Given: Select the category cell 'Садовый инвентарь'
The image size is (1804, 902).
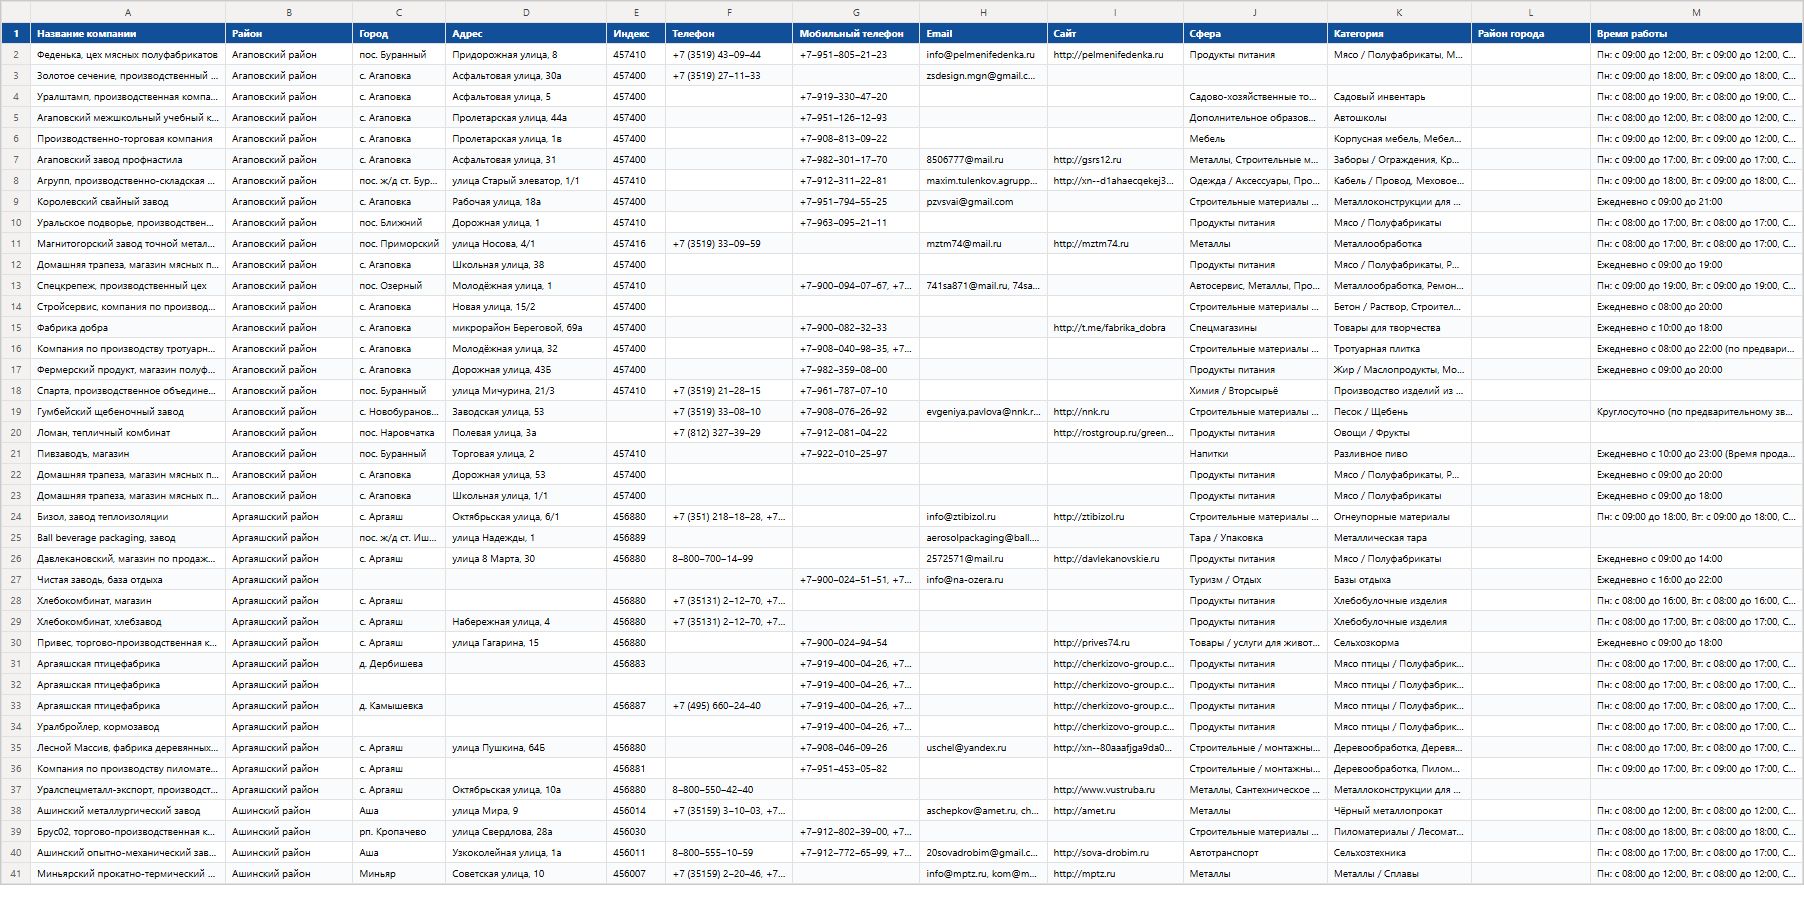Looking at the screenshot, I should (1399, 97).
